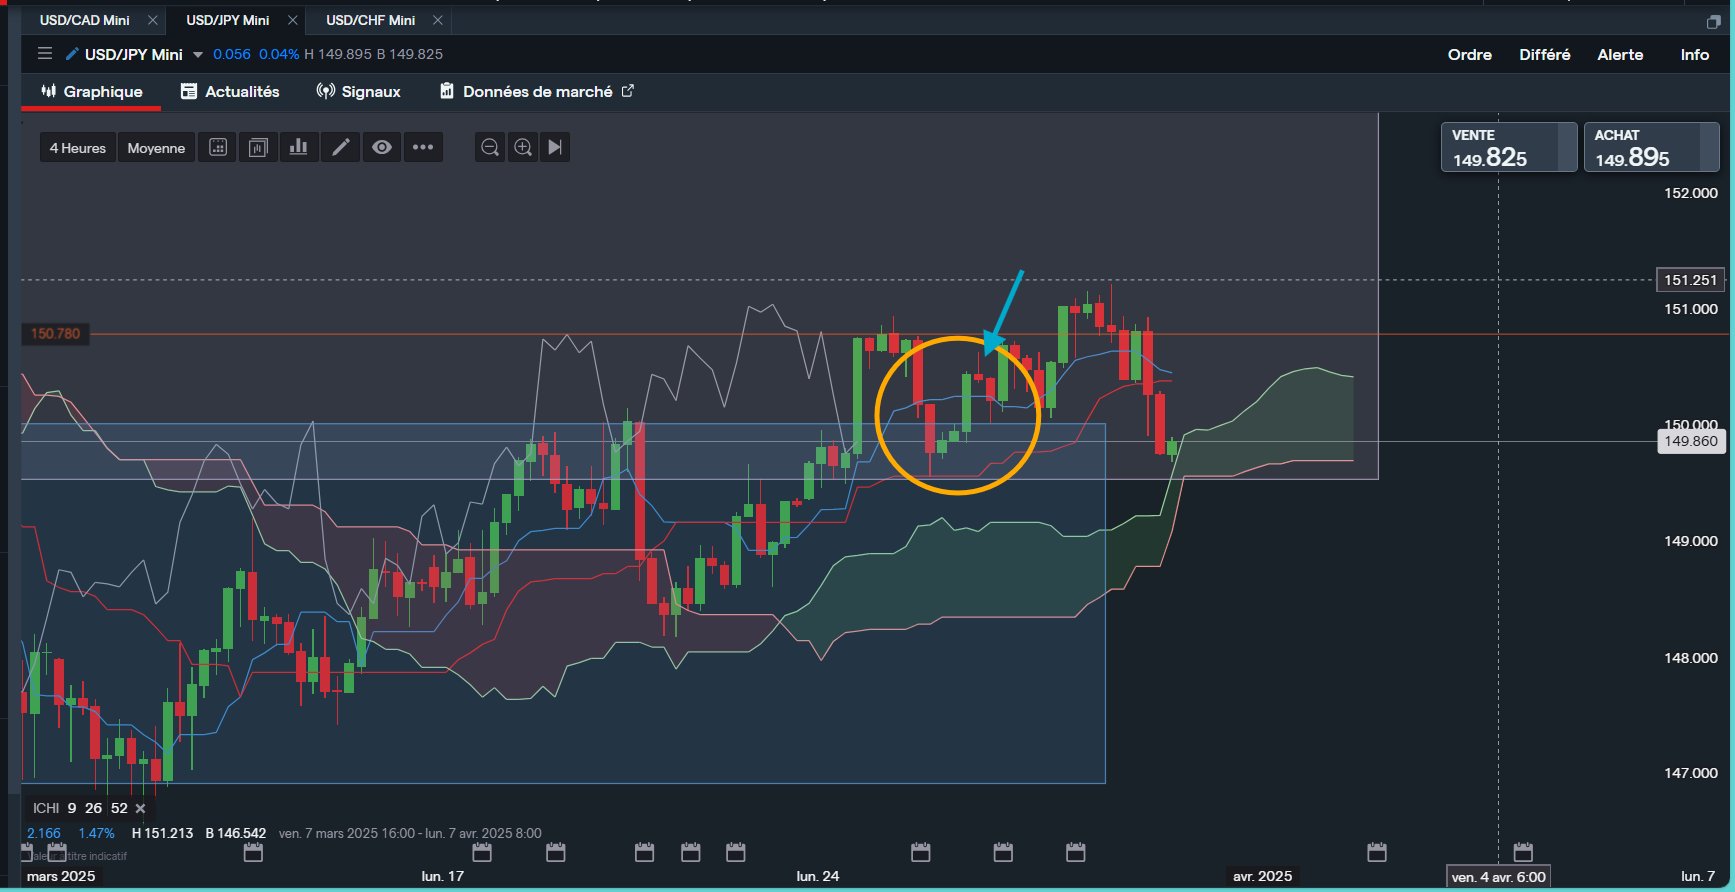
Task: Toggle visibility with the eye icon
Action: point(381,148)
